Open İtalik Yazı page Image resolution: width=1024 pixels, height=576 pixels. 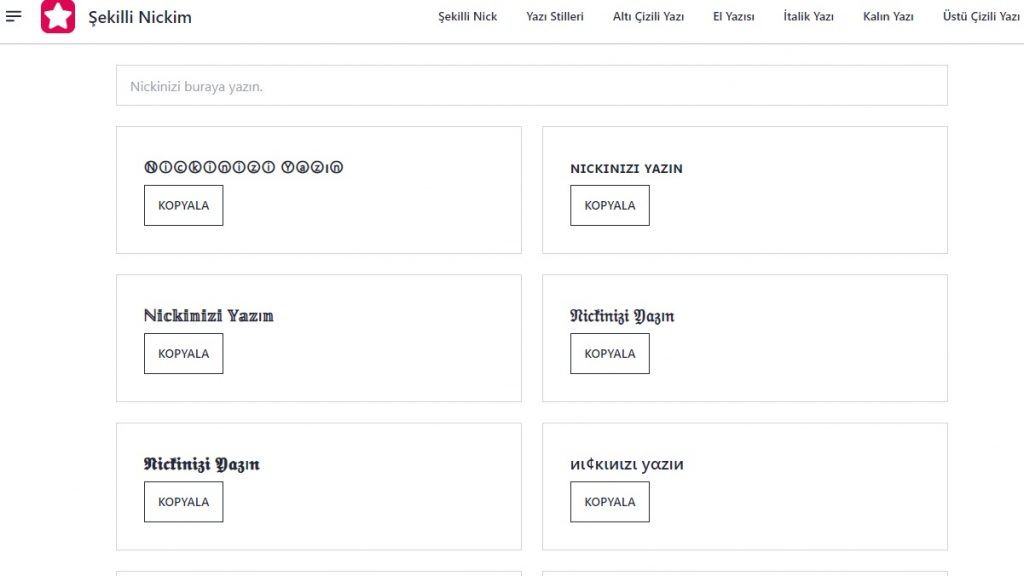808,17
